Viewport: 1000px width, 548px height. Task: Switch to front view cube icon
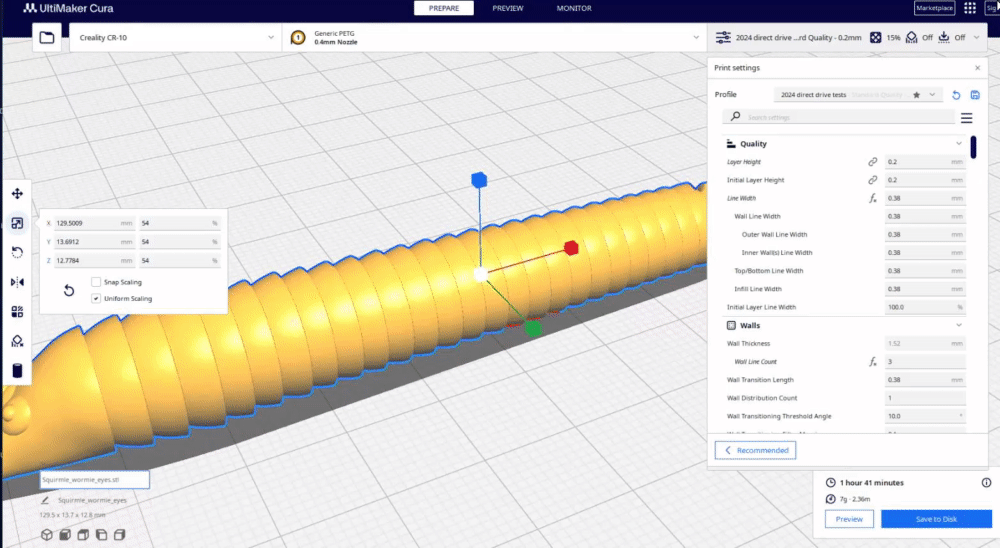(x=65, y=535)
